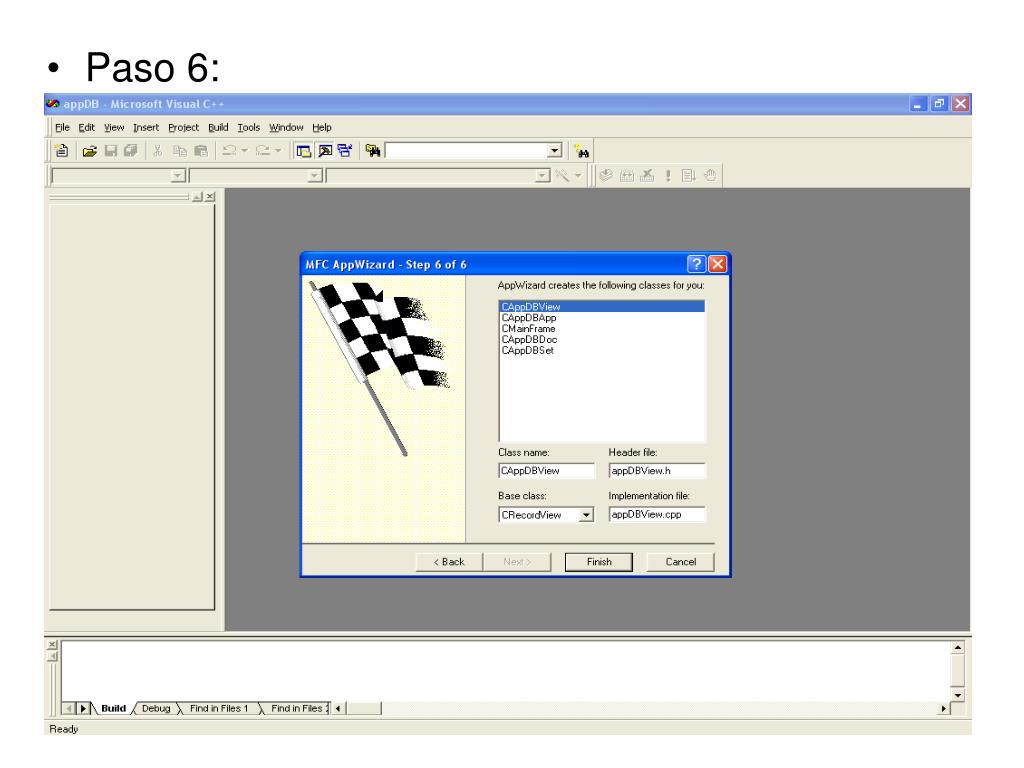Expand the WizardBar class combo box
Screen dimensions: 1024x768
(x=178, y=176)
